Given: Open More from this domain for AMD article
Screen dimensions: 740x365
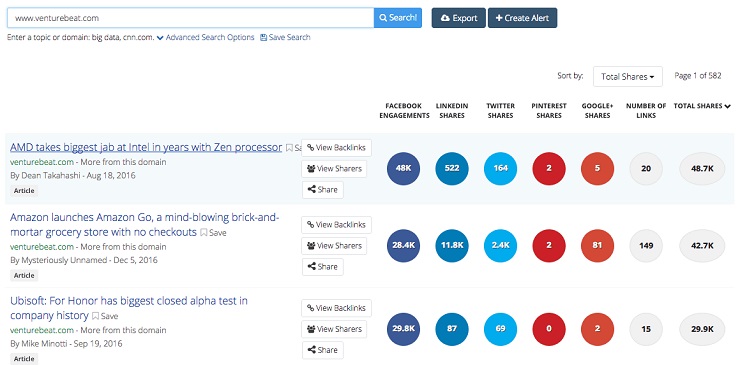Looking at the screenshot, I should tap(123, 162).
